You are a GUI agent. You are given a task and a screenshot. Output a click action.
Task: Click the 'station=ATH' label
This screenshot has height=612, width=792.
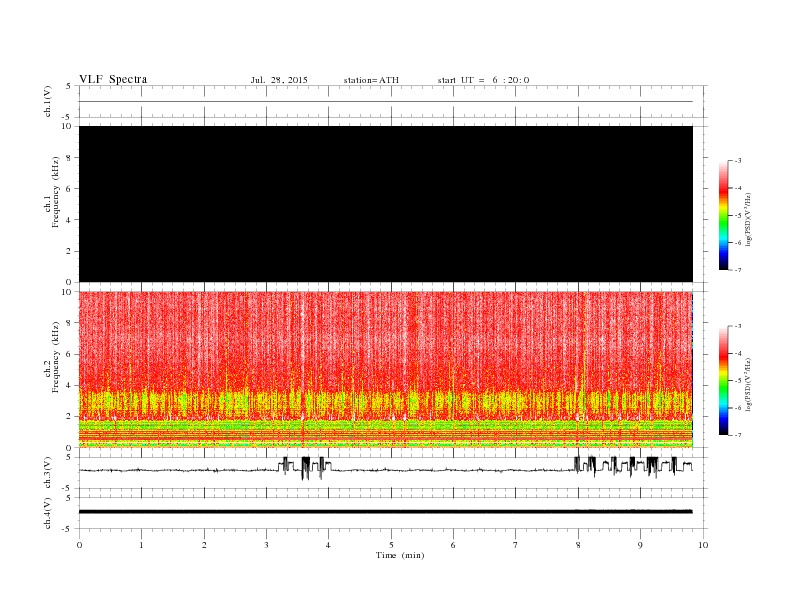click(x=371, y=80)
